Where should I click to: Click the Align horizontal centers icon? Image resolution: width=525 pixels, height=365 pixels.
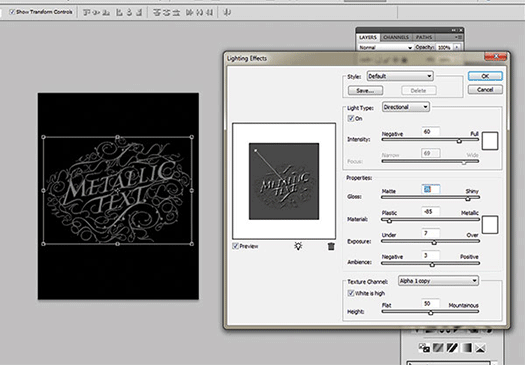(x=129, y=12)
